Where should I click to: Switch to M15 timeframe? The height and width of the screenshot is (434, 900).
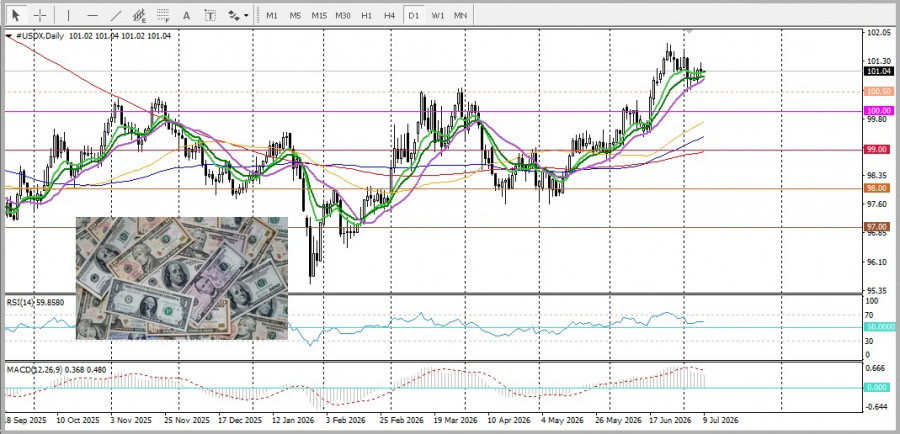pos(319,16)
